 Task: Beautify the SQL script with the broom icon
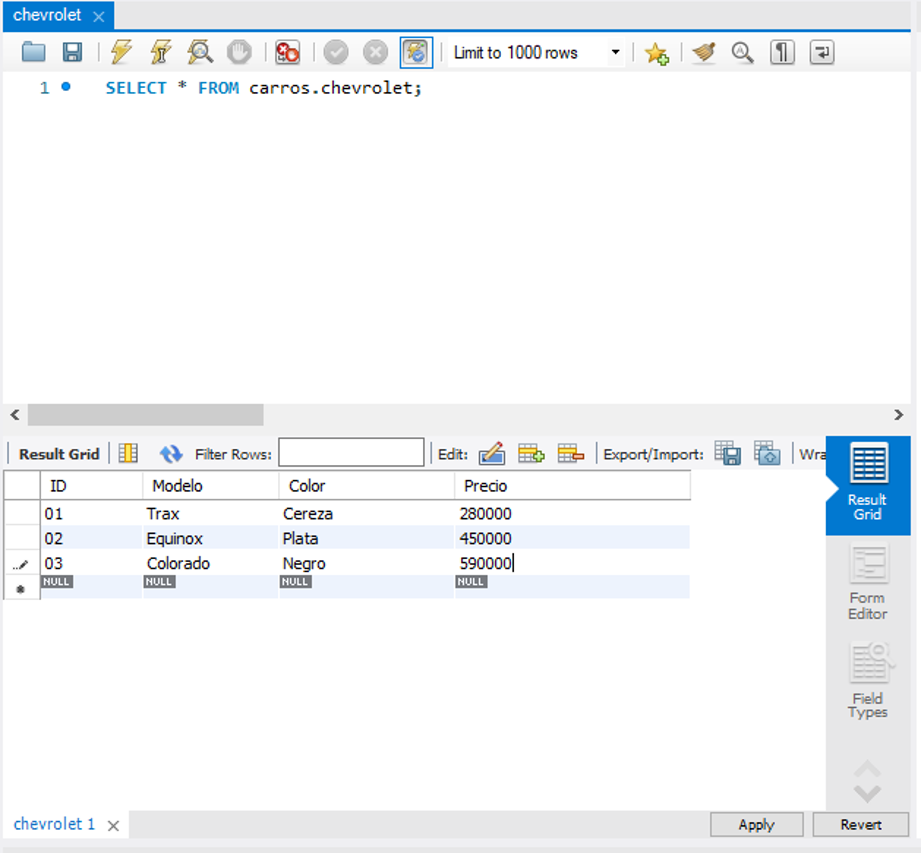click(703, 52)
